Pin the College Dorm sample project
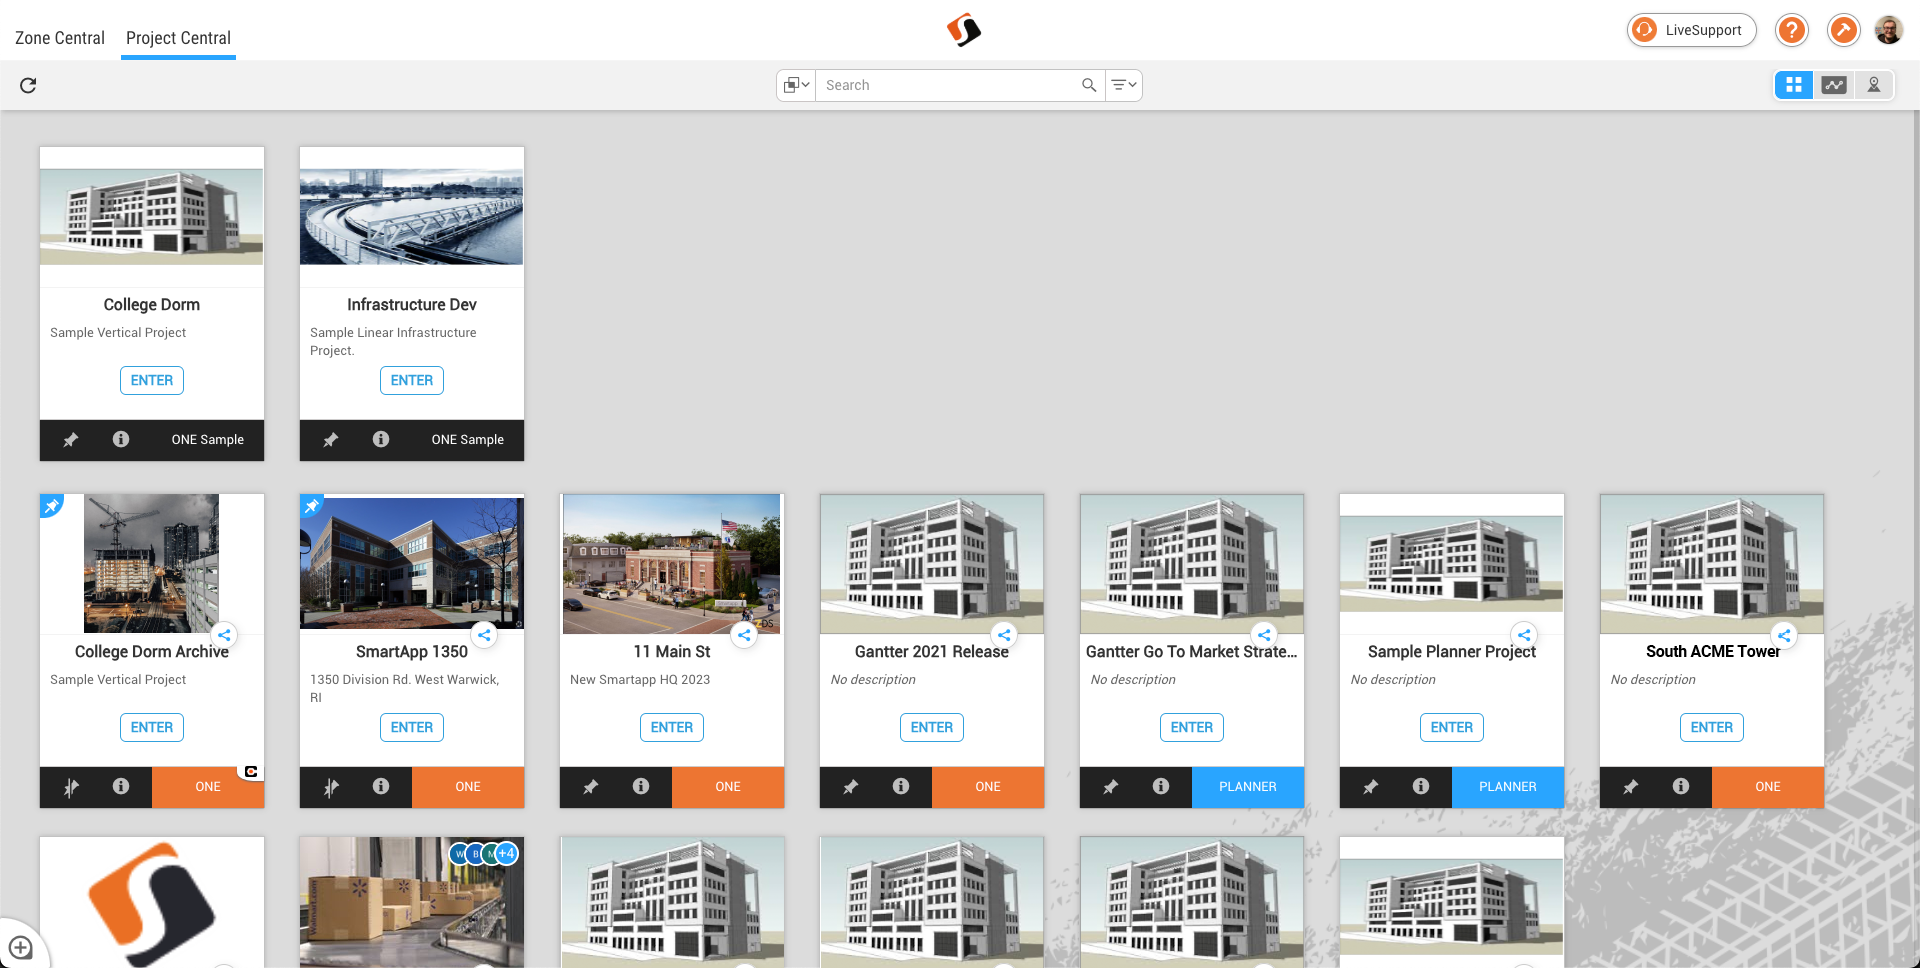The width and height of the screenshot is (1920, 968). tap(71, 440)
